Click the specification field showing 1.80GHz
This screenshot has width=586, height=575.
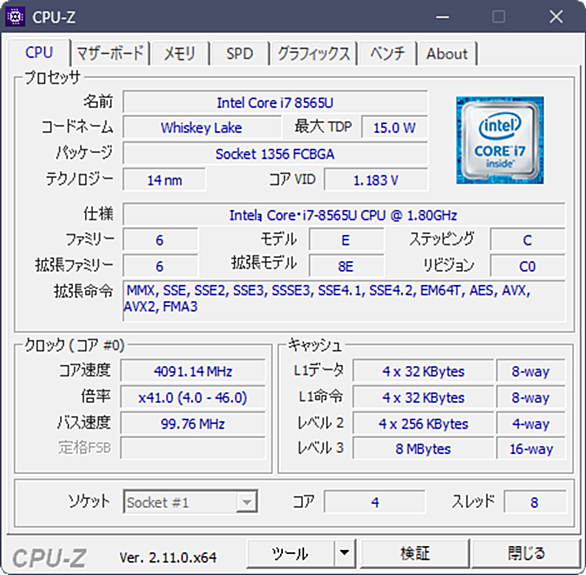344,215
